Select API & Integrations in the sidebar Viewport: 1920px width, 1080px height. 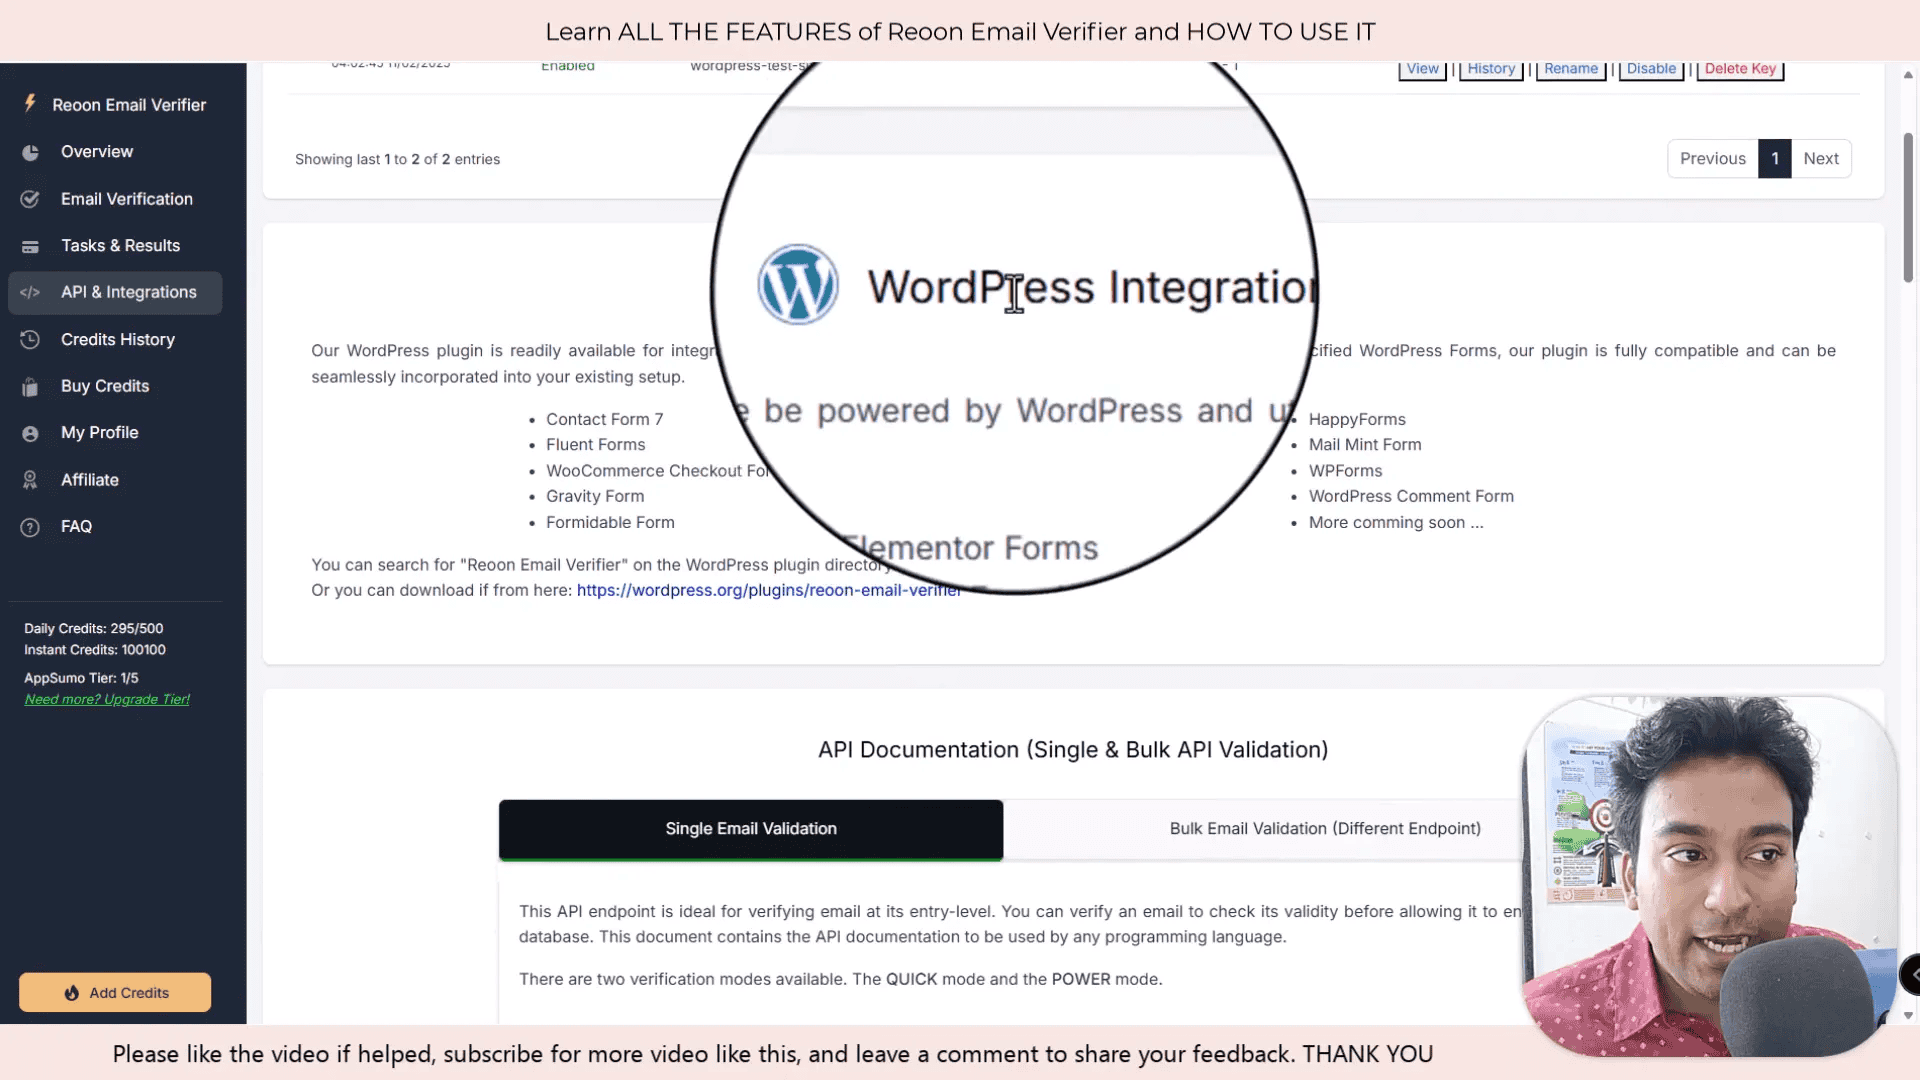115,293
